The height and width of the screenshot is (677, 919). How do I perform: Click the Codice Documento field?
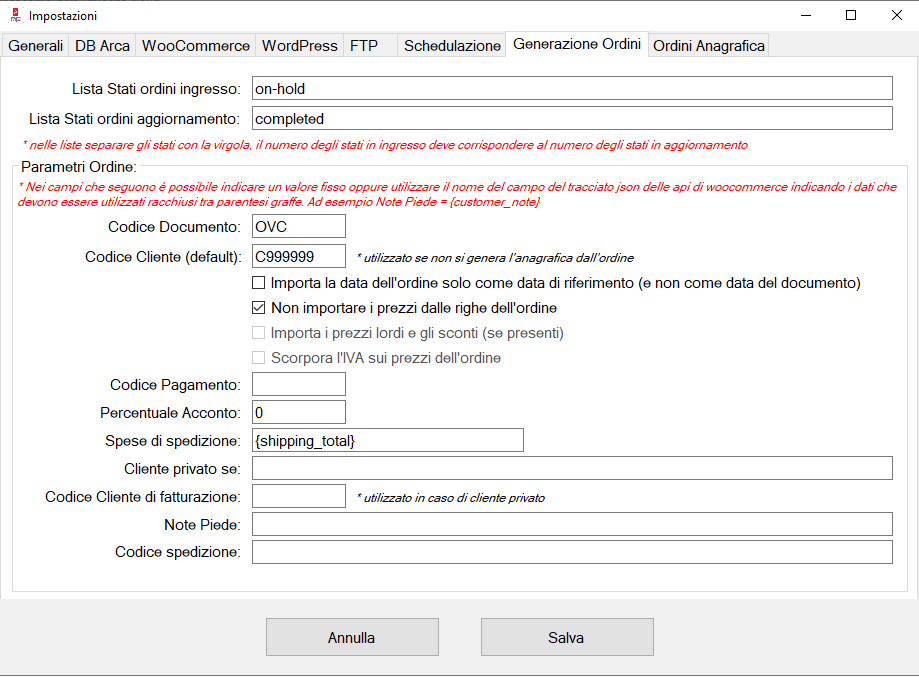click(298, 227)
